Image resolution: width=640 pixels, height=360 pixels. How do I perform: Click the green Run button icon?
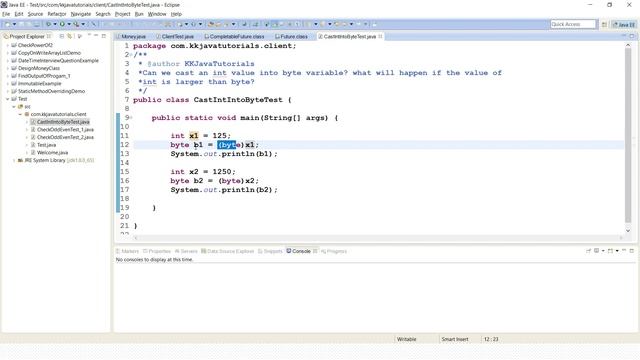tap(62, 24)
